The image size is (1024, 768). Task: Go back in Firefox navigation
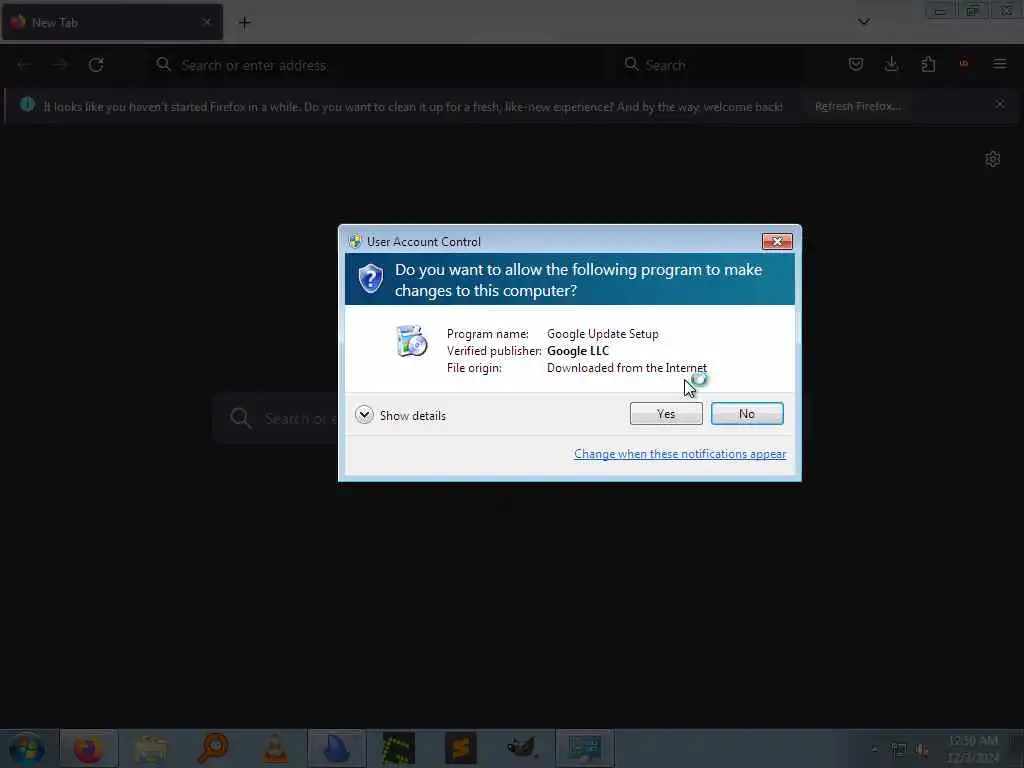click(24, 65)
